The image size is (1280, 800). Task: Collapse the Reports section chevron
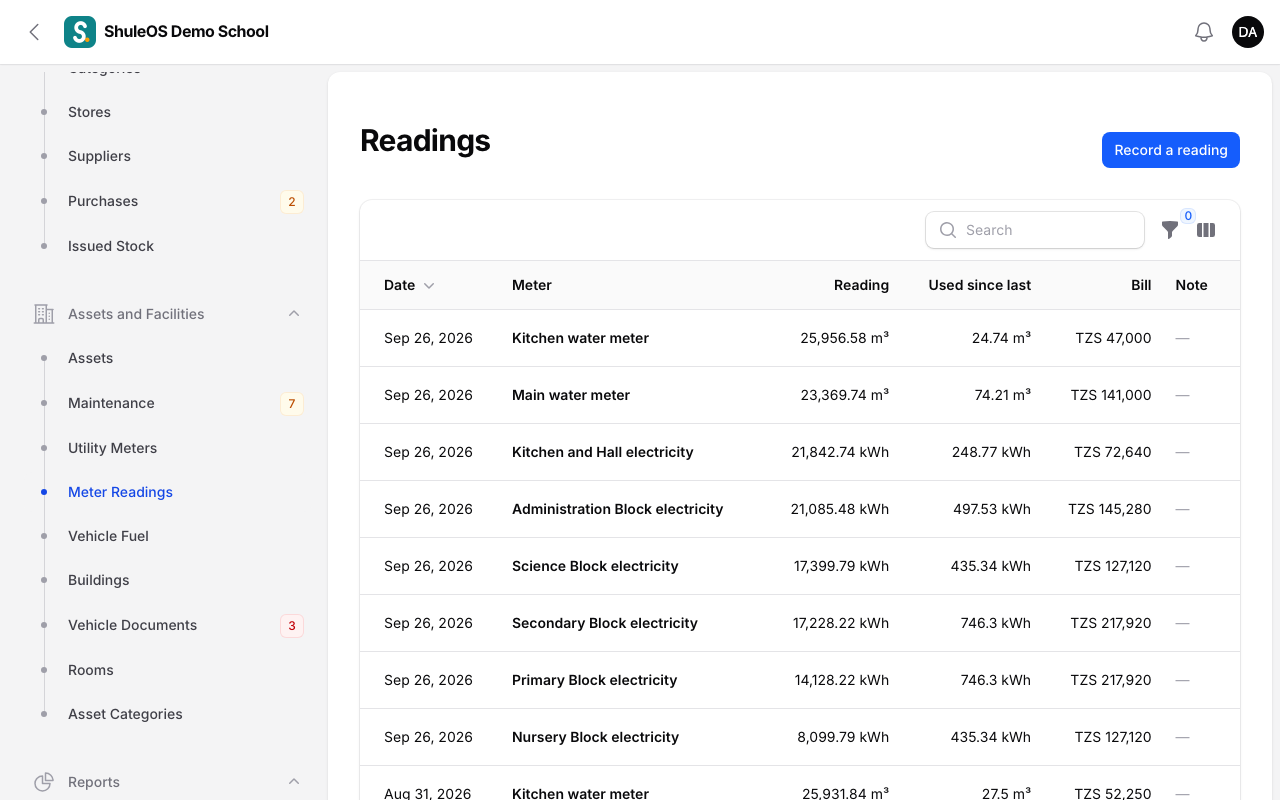294,782
